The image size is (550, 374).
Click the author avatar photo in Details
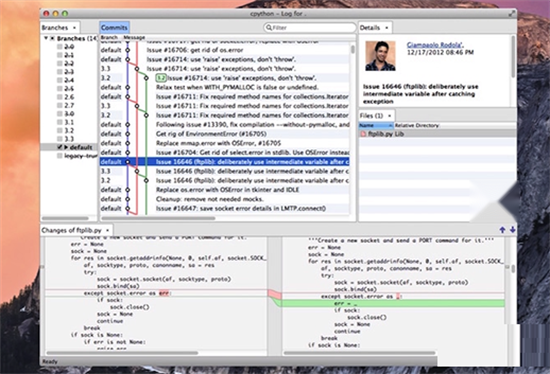pyautogui.click(x=380, y=56)
